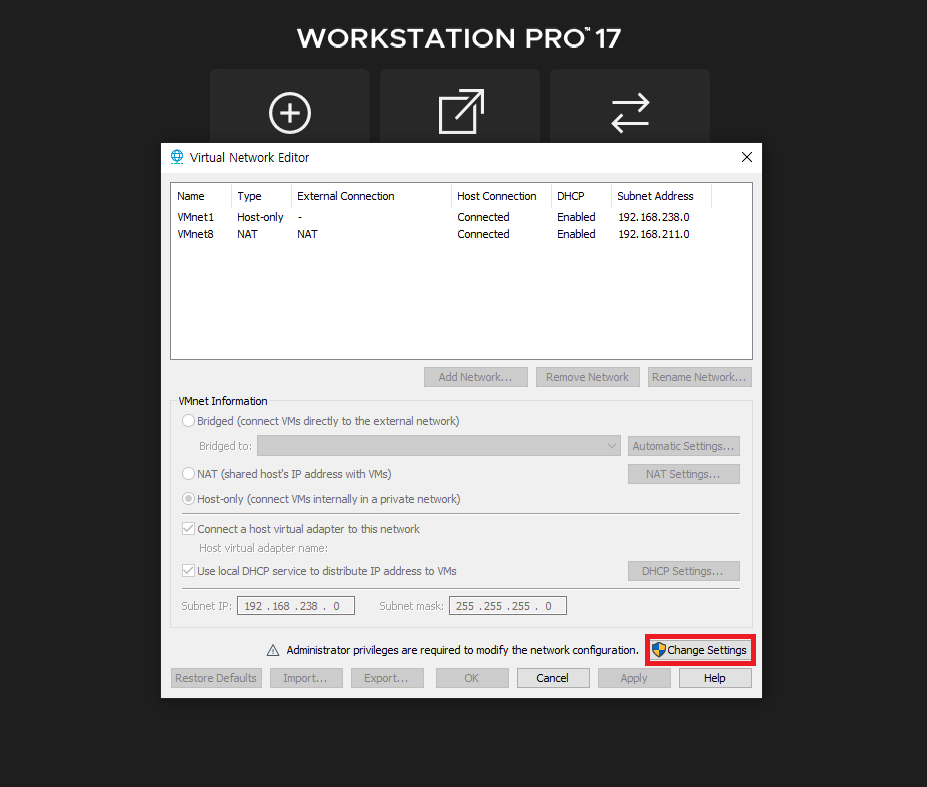Click the External Connection column header
This screenshot has width=927, height=787.
coord(371,196)
